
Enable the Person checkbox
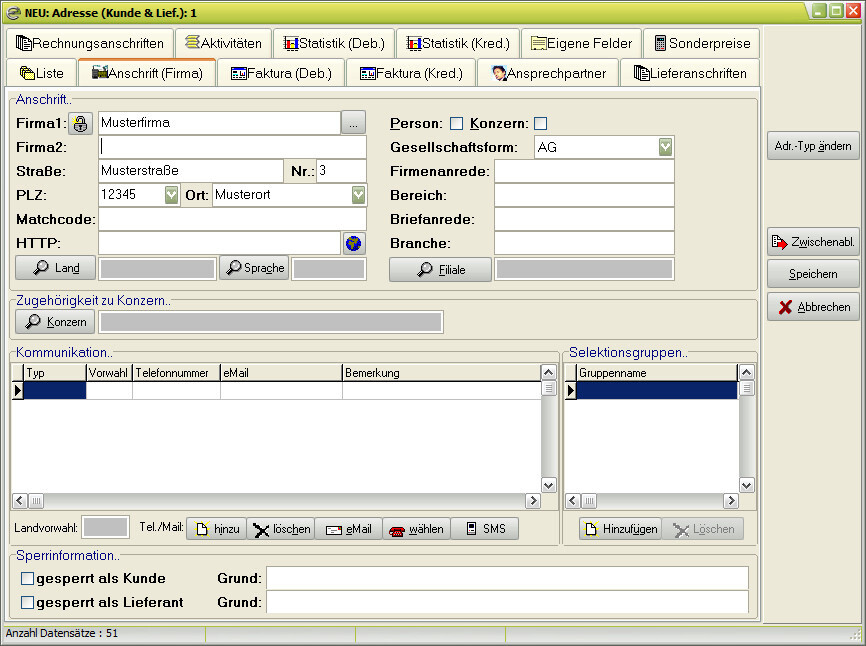[456, 124]
